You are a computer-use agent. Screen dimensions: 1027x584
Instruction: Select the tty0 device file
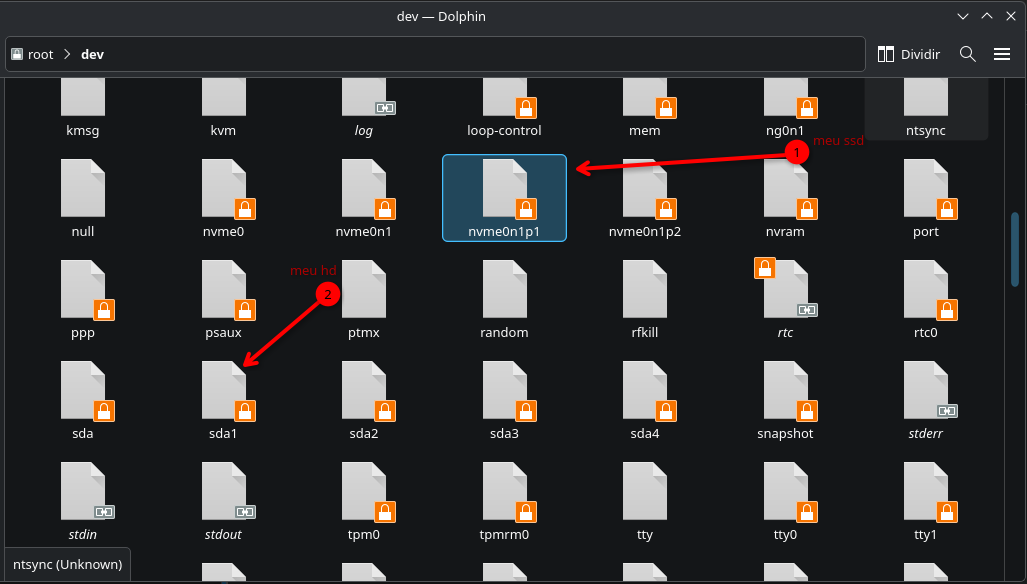(785, 501)
